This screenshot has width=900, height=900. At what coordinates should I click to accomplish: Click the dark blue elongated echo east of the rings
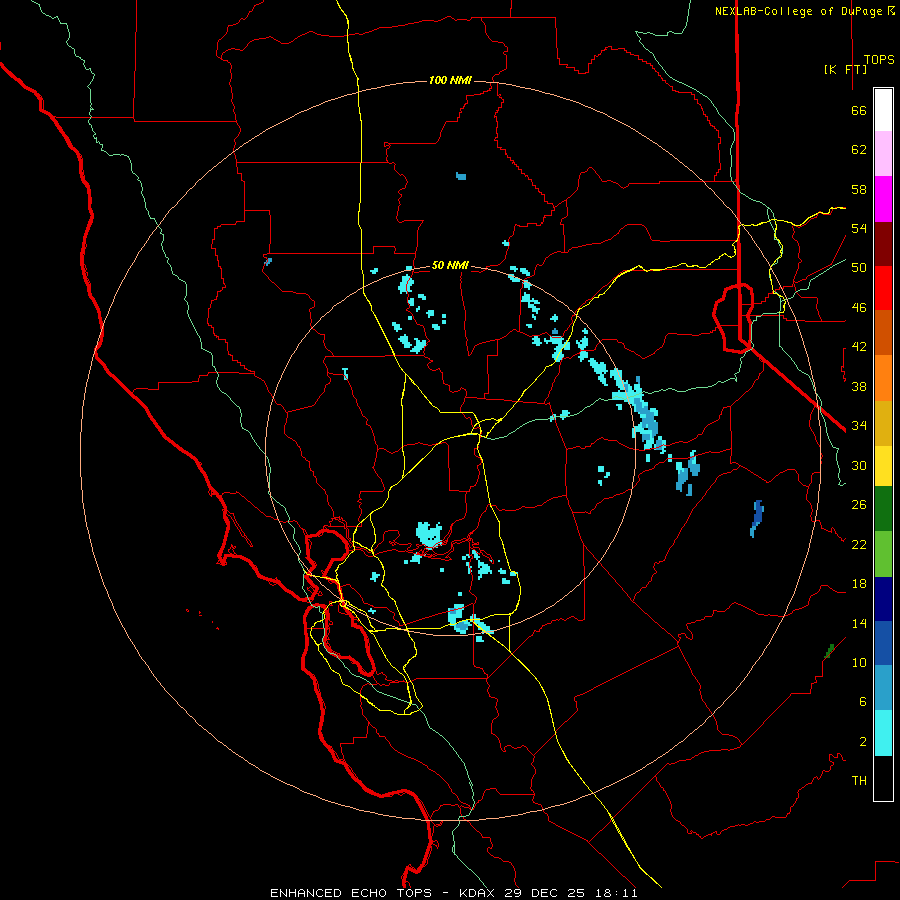[757, 518]
